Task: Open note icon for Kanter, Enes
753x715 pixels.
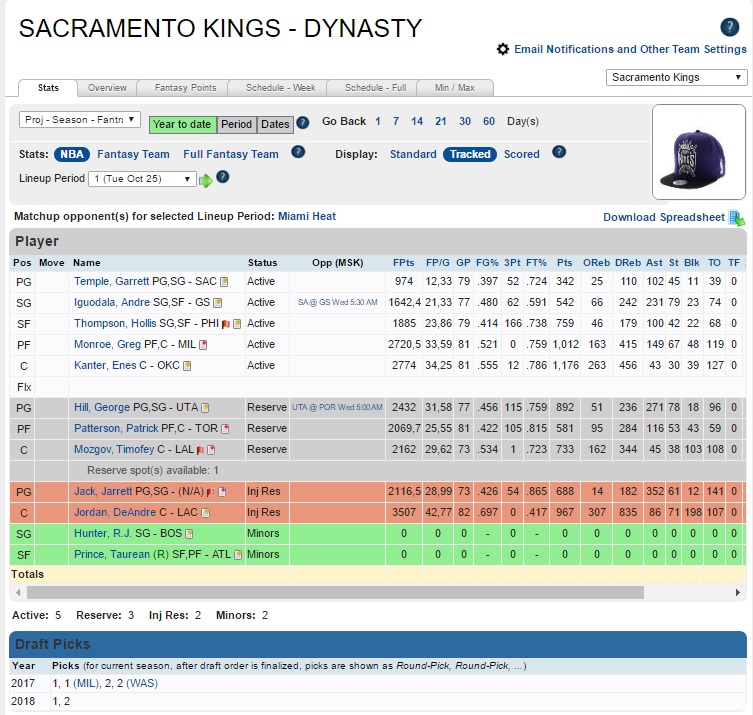Action: click(x=187, y=366)
